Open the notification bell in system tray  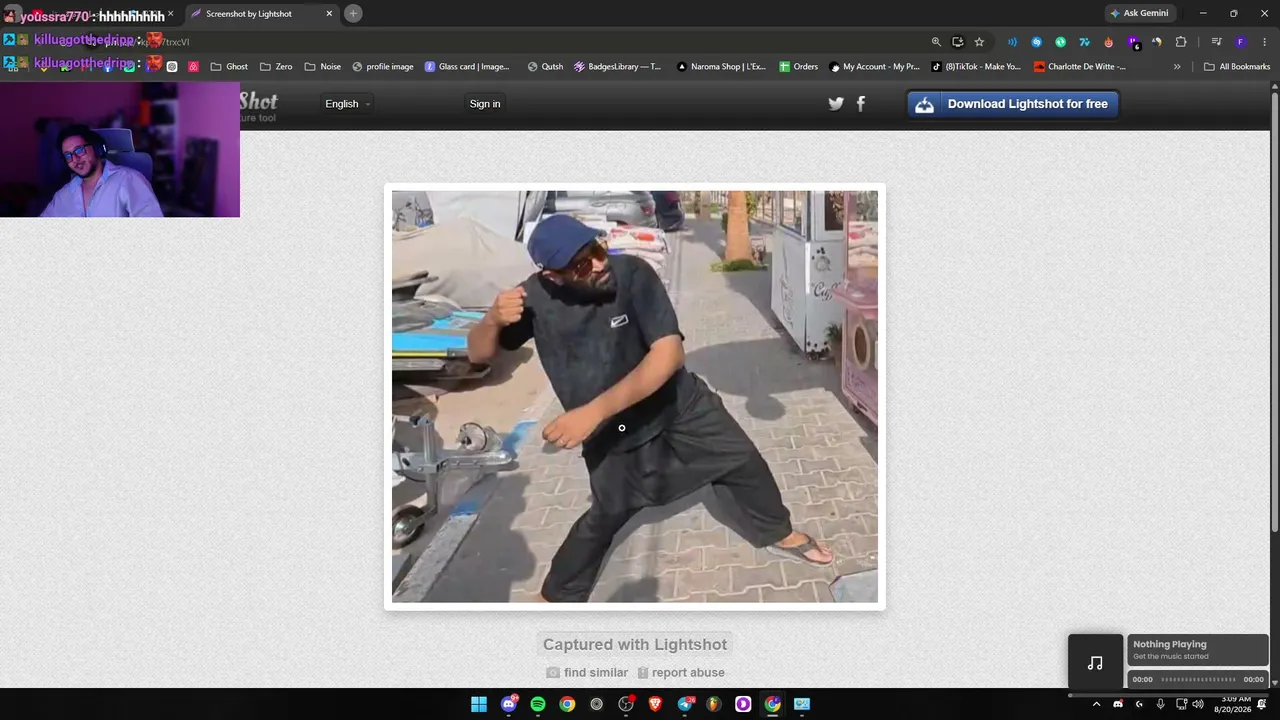point(1262,704)
